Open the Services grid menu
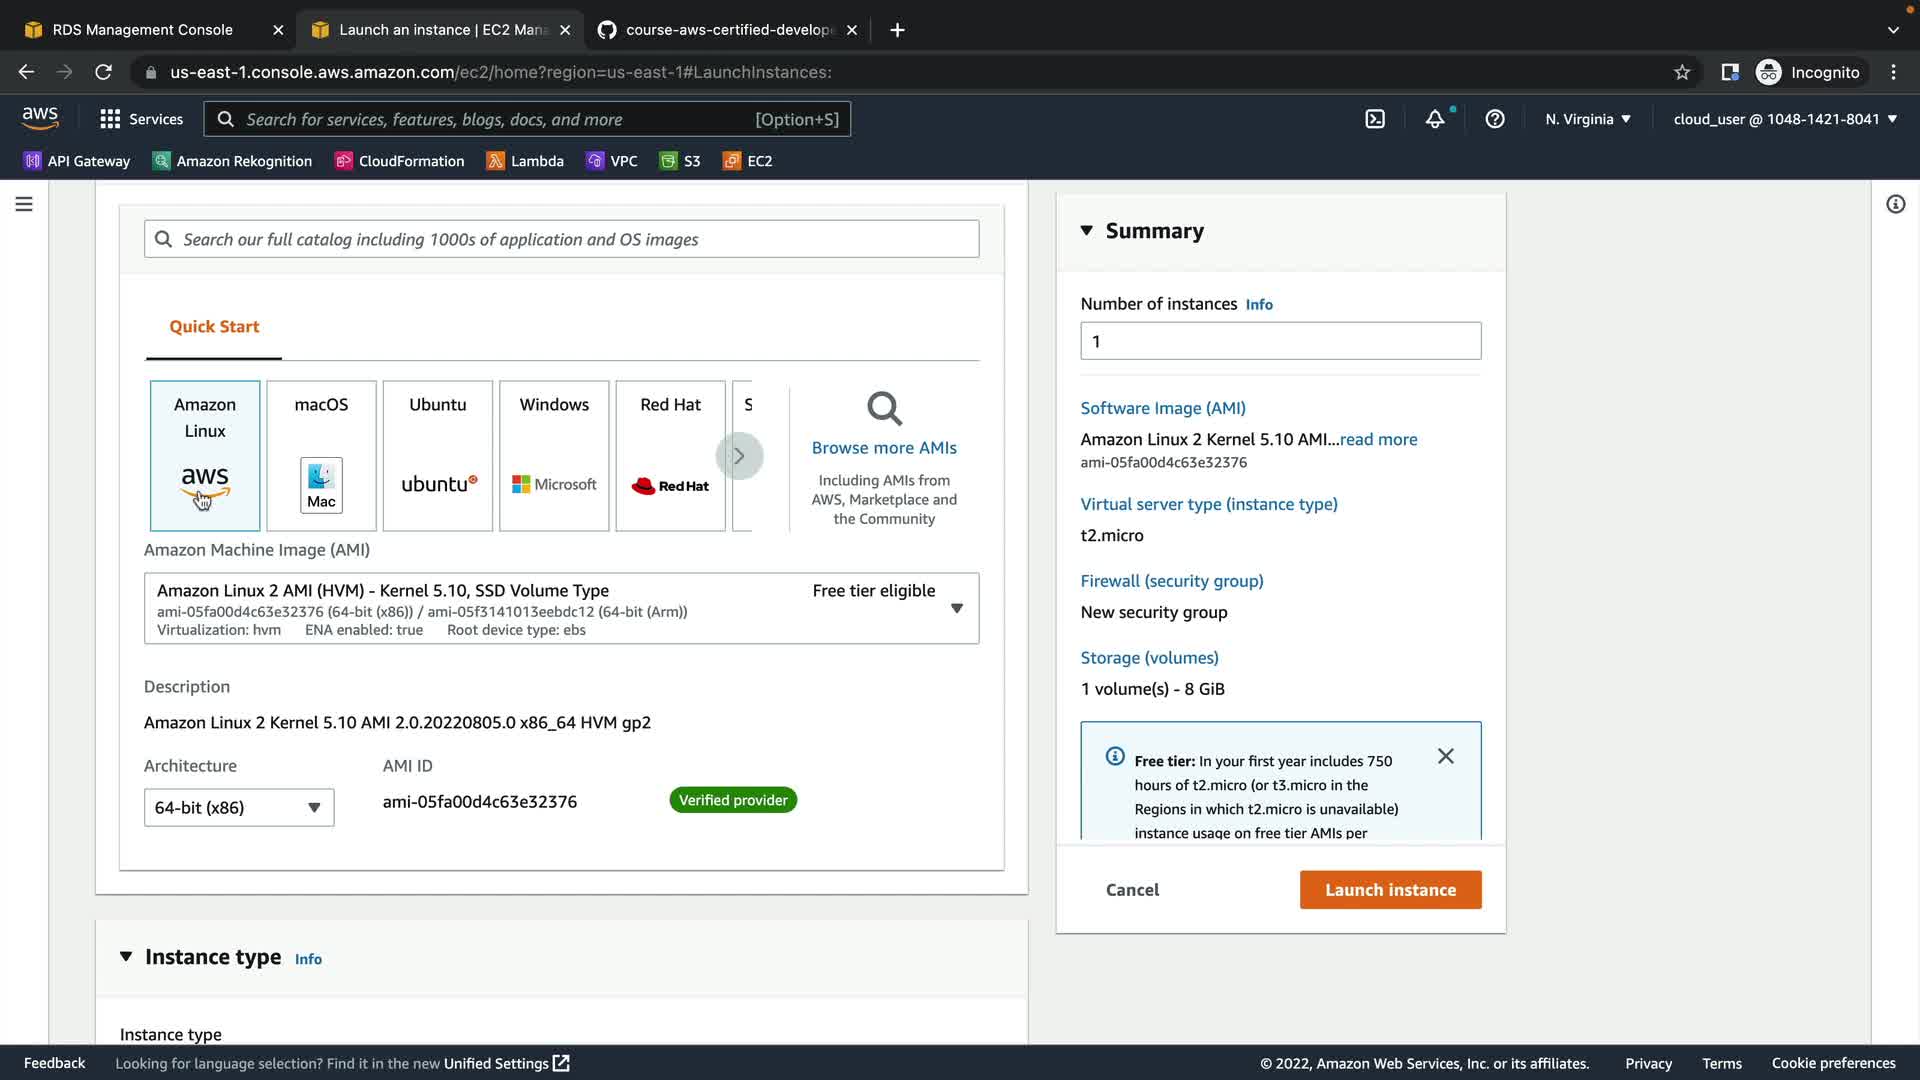Image resolution: width=1920 pixels, height=1080 pixels. tap(141, 119)
